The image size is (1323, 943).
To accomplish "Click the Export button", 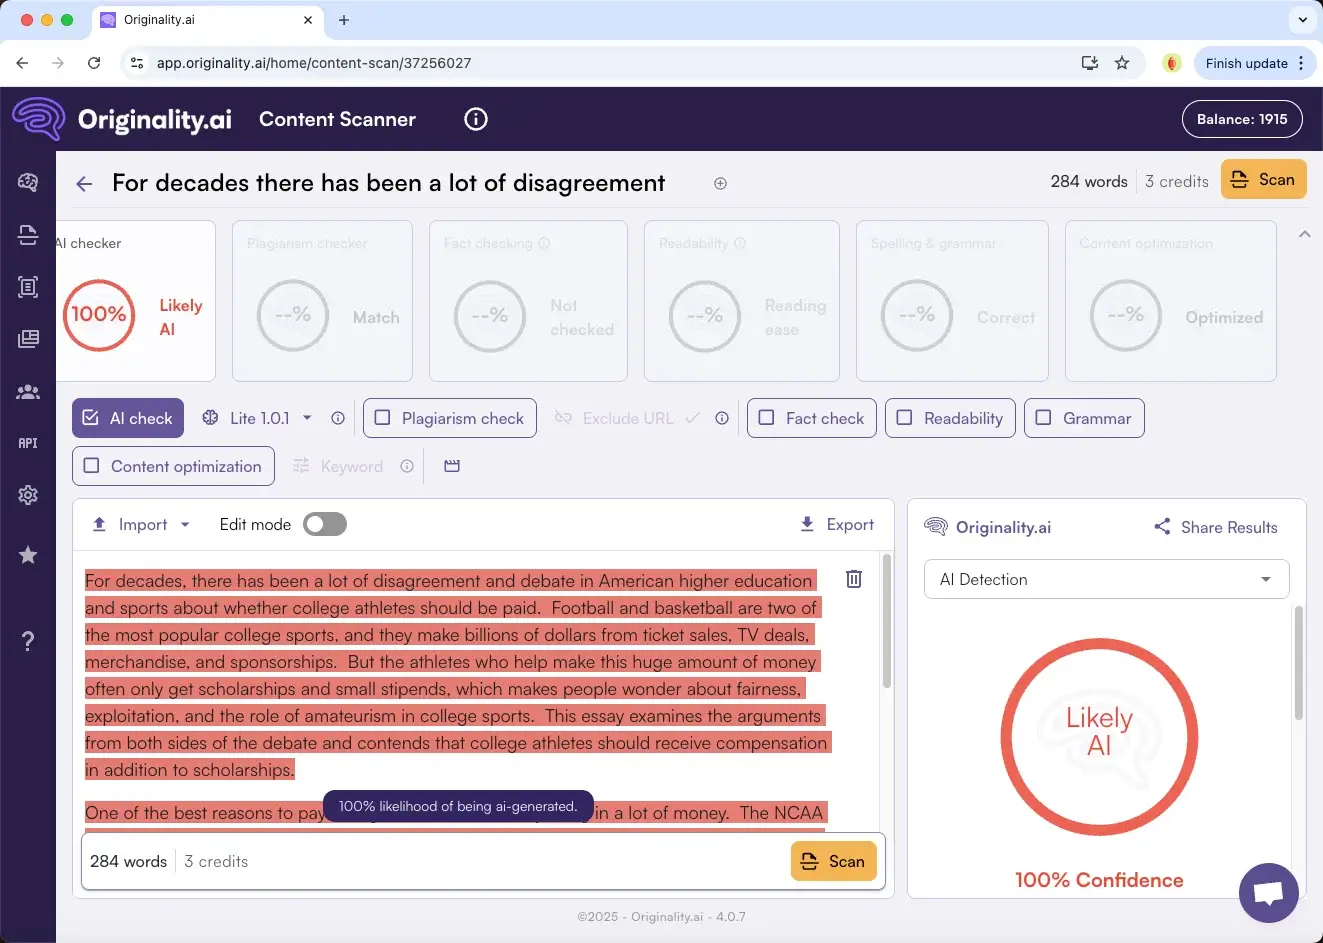I will coord(837,524).
